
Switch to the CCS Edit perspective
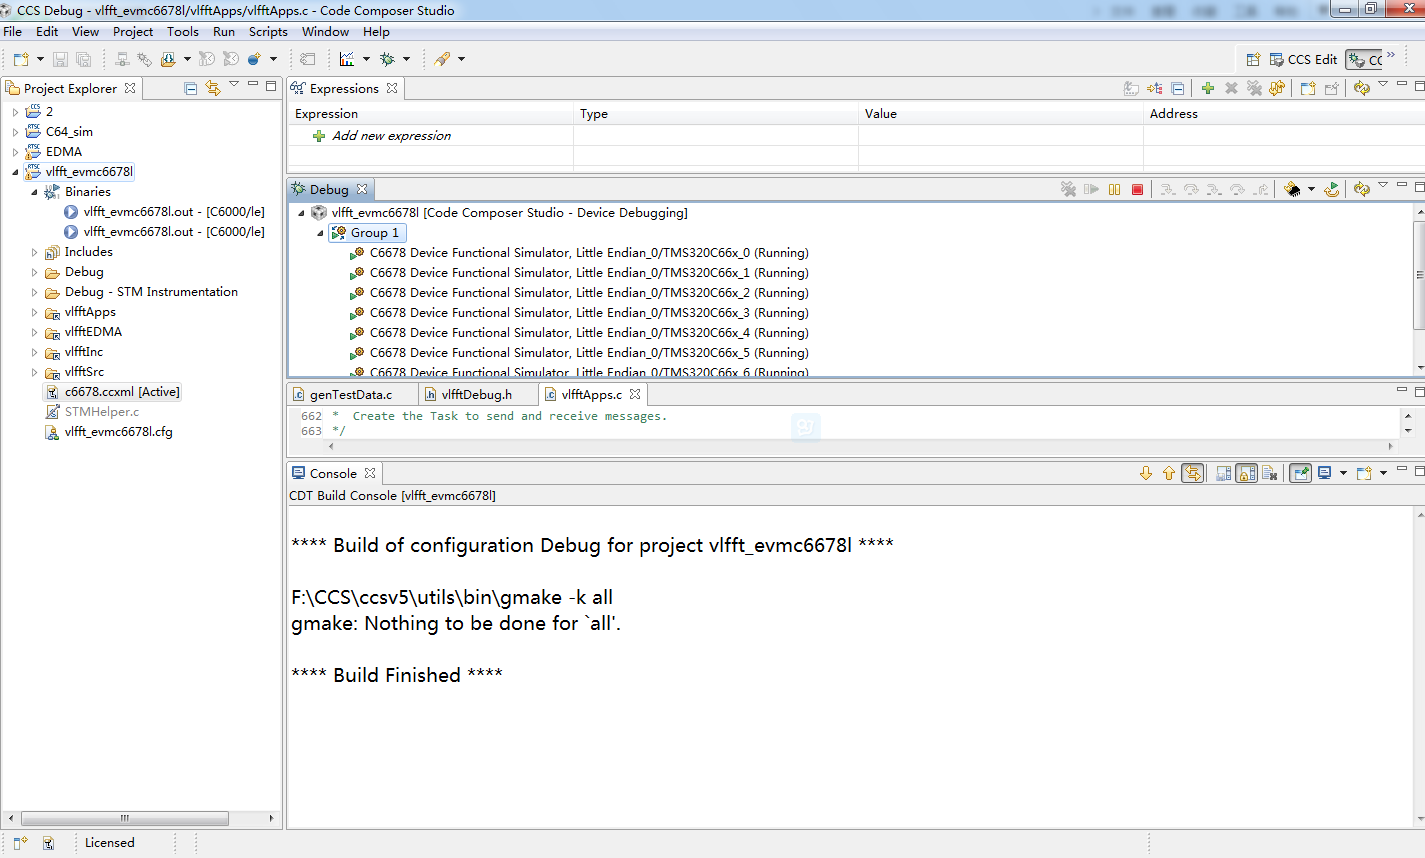(1303, 60)
